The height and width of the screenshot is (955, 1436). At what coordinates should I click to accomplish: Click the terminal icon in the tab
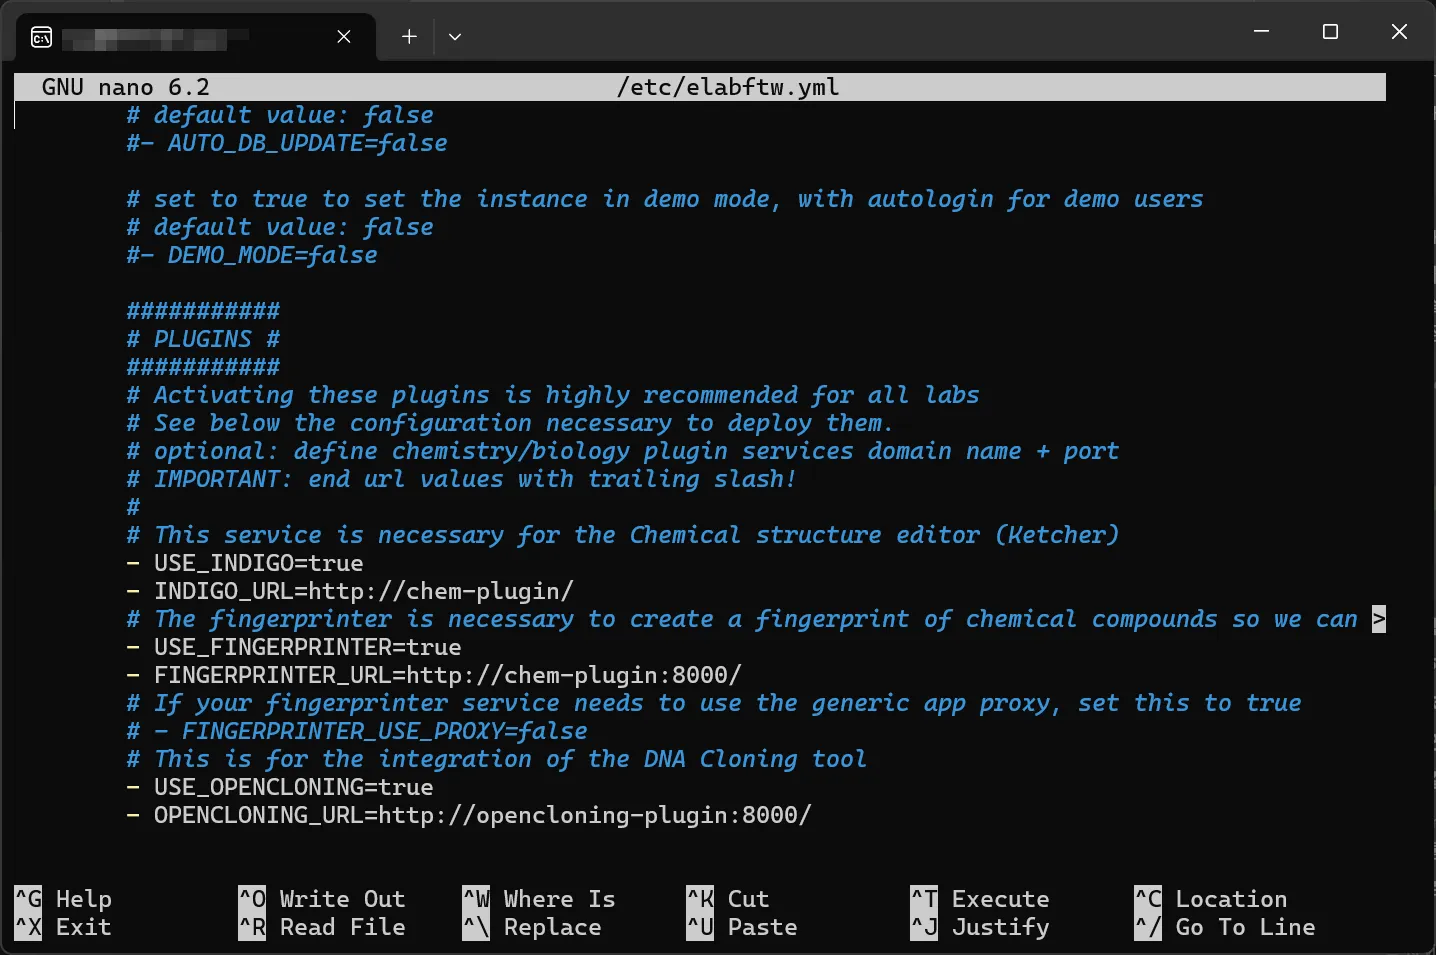point(42,37)
